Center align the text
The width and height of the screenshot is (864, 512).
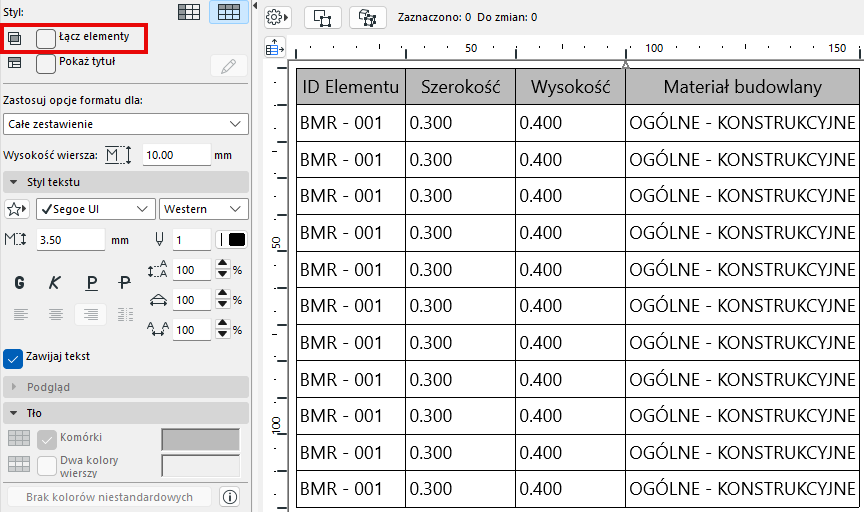(56, 314)
